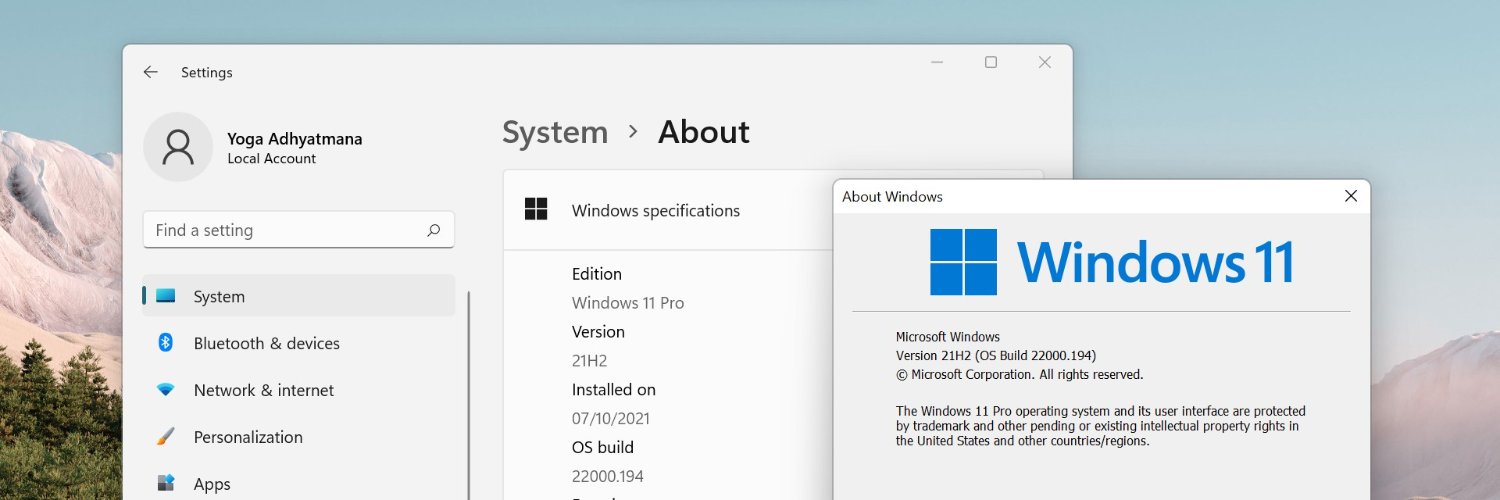
Task: Select the Version label in specifications
Action: pyautogui.click(x=598, y=332)
